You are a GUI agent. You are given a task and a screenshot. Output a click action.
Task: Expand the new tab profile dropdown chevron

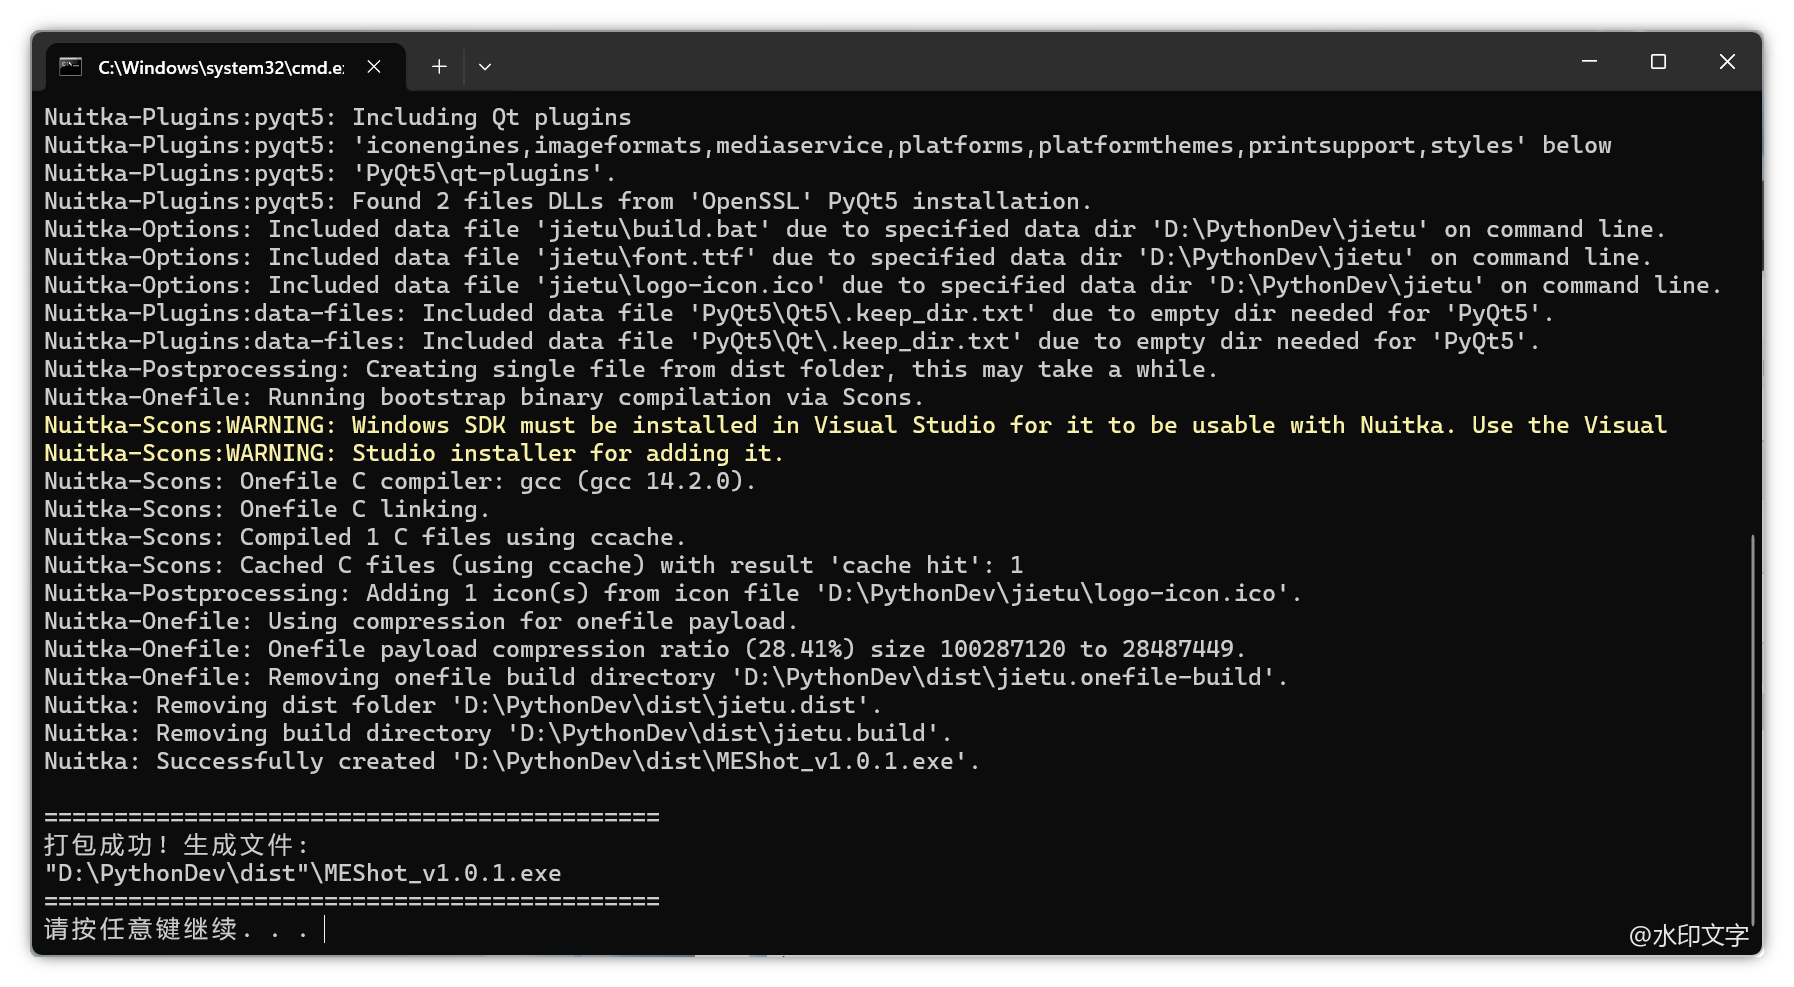(x=485, y=67)
